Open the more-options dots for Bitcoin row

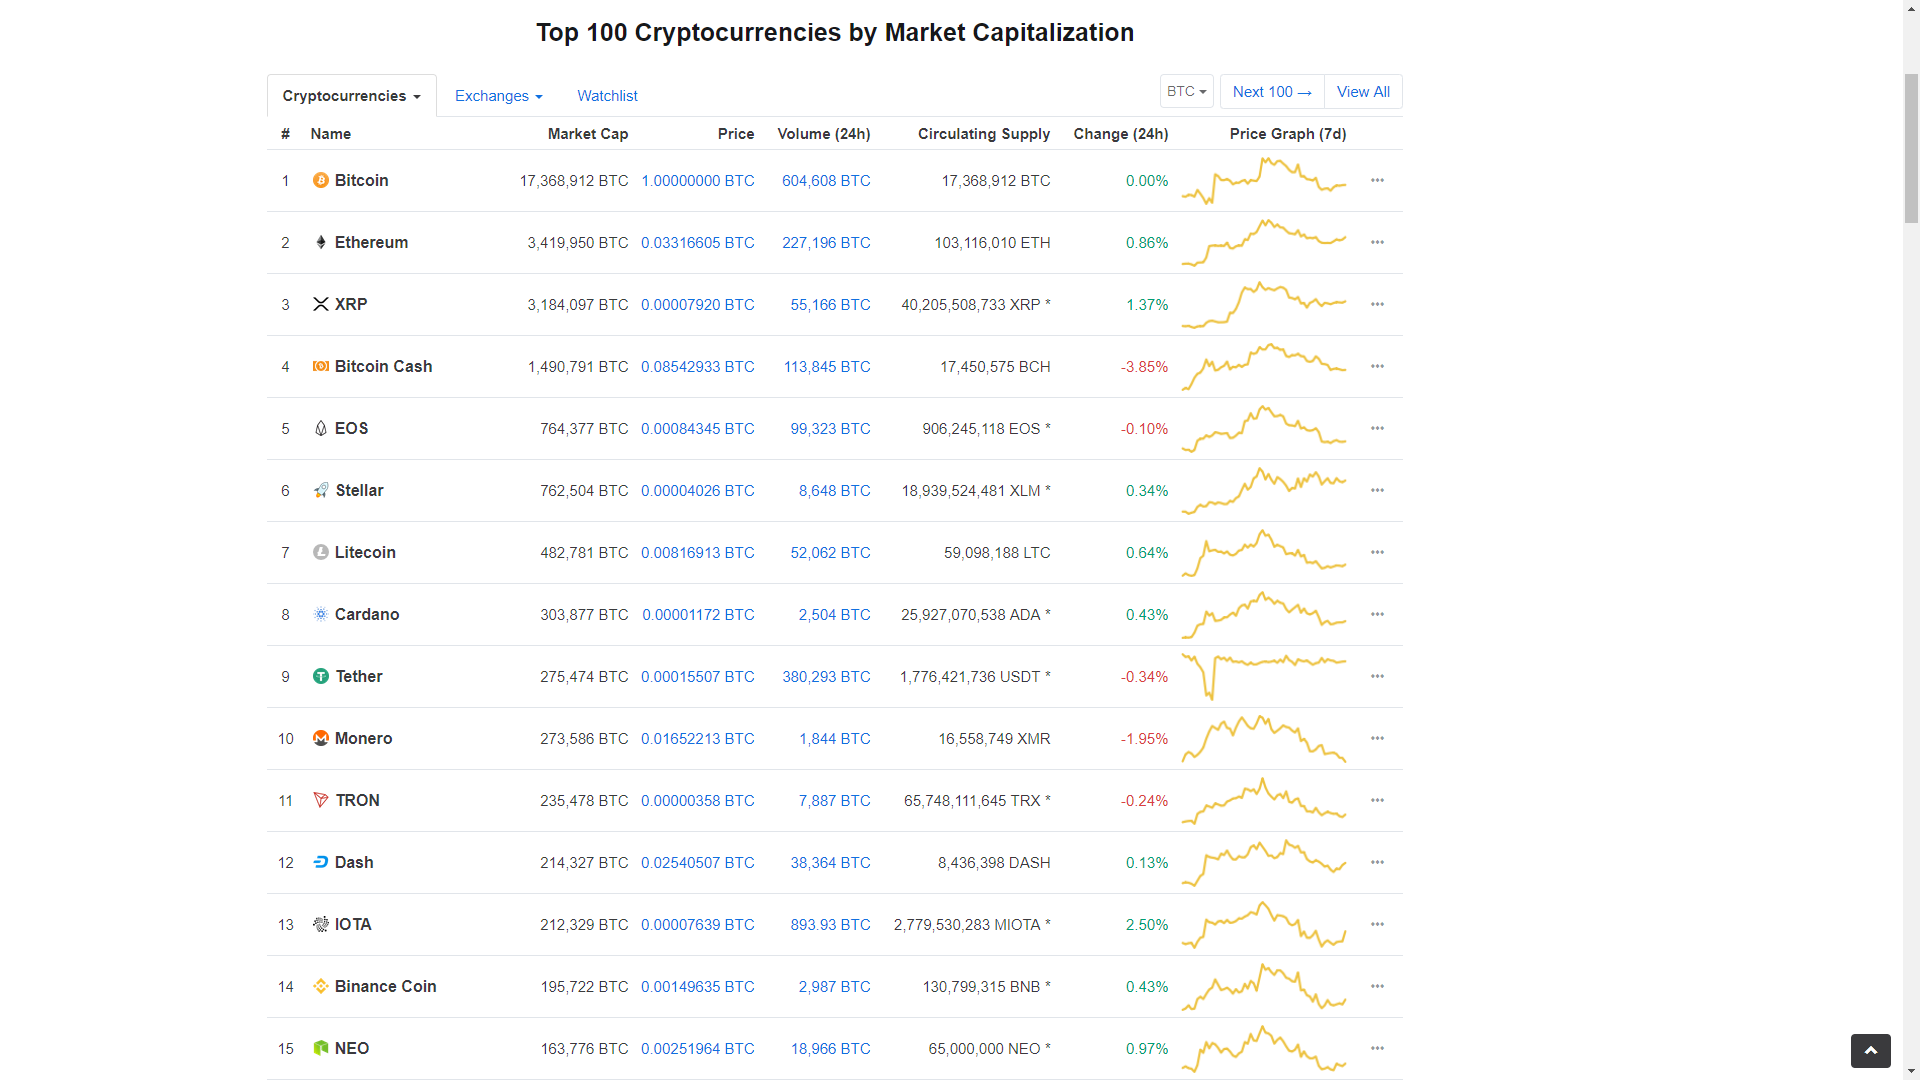point(1377,180)
